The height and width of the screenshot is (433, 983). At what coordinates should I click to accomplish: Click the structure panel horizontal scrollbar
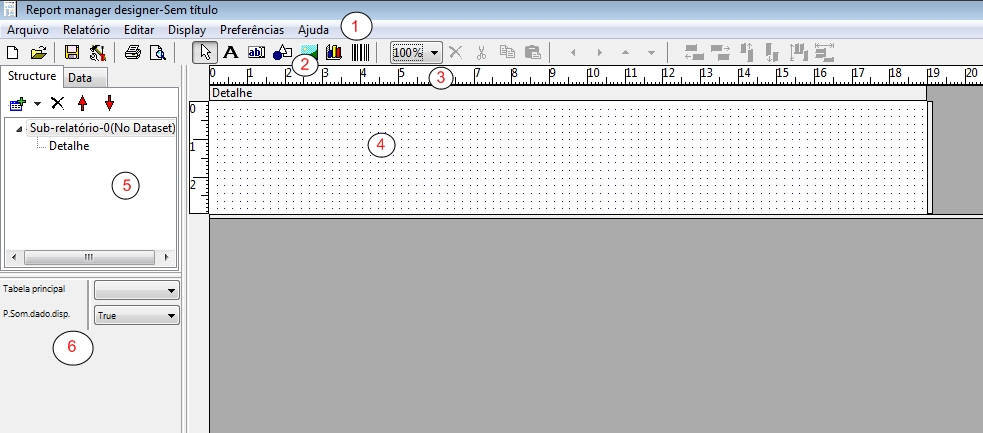click(88, 257)
